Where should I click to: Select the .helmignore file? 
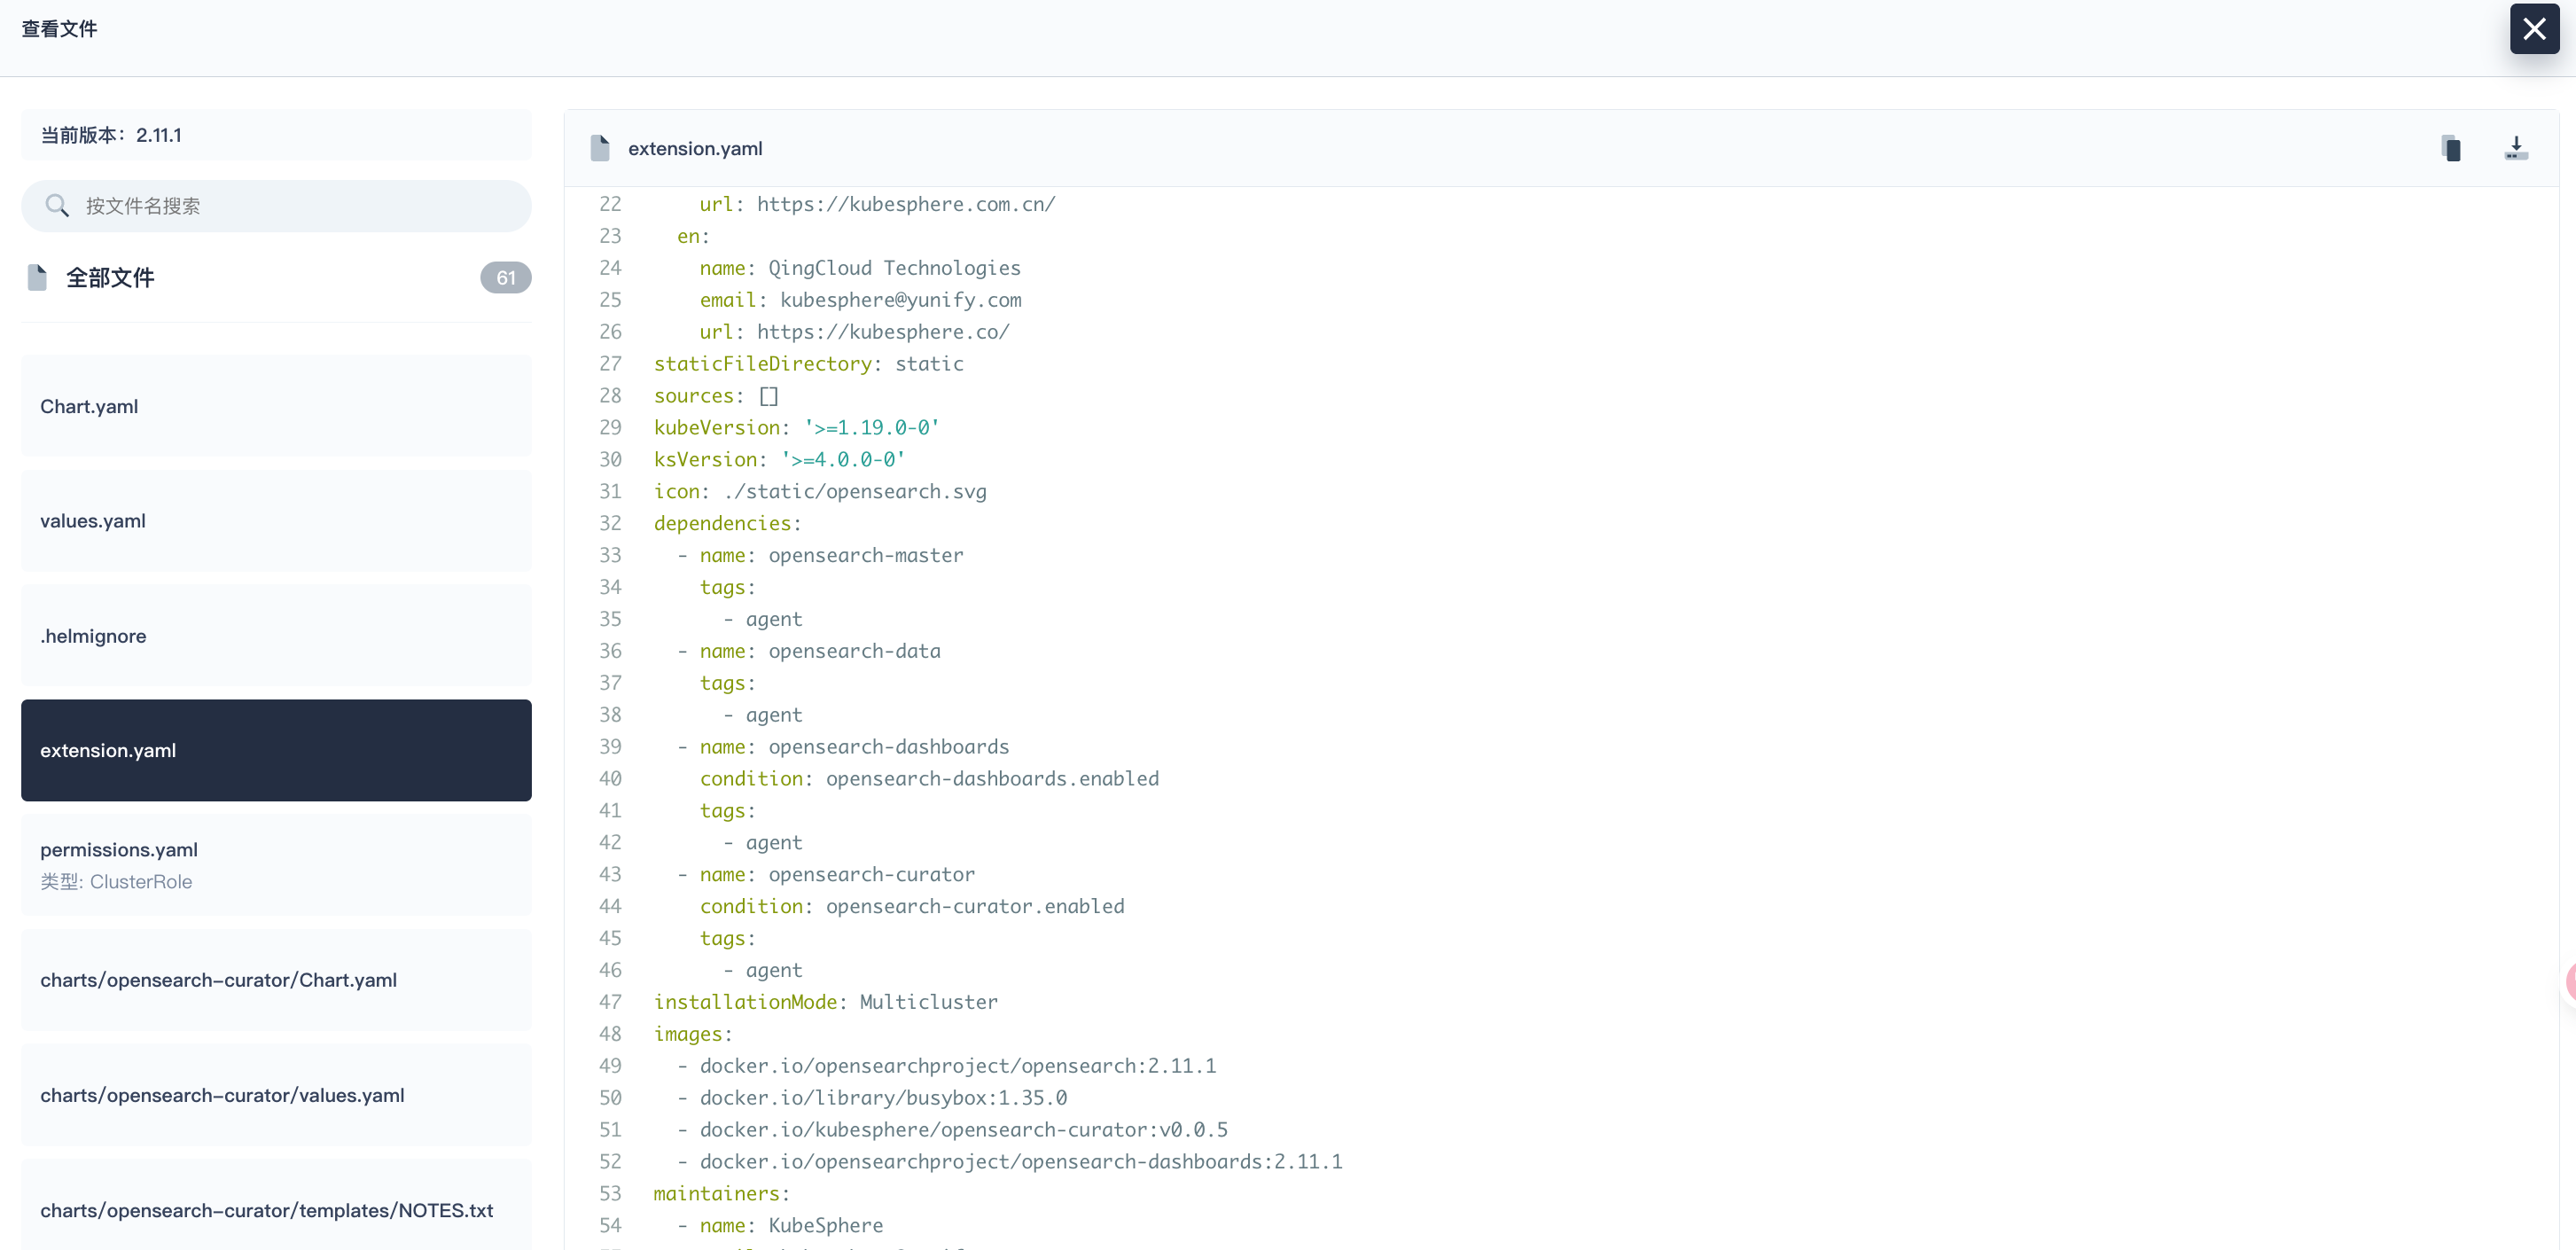(x=276, y=636)
